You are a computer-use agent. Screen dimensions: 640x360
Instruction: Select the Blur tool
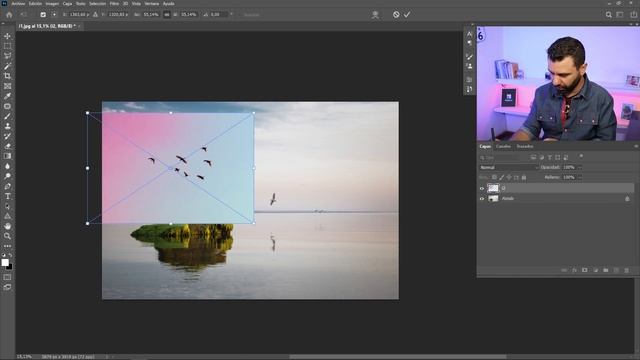[7, 166]
